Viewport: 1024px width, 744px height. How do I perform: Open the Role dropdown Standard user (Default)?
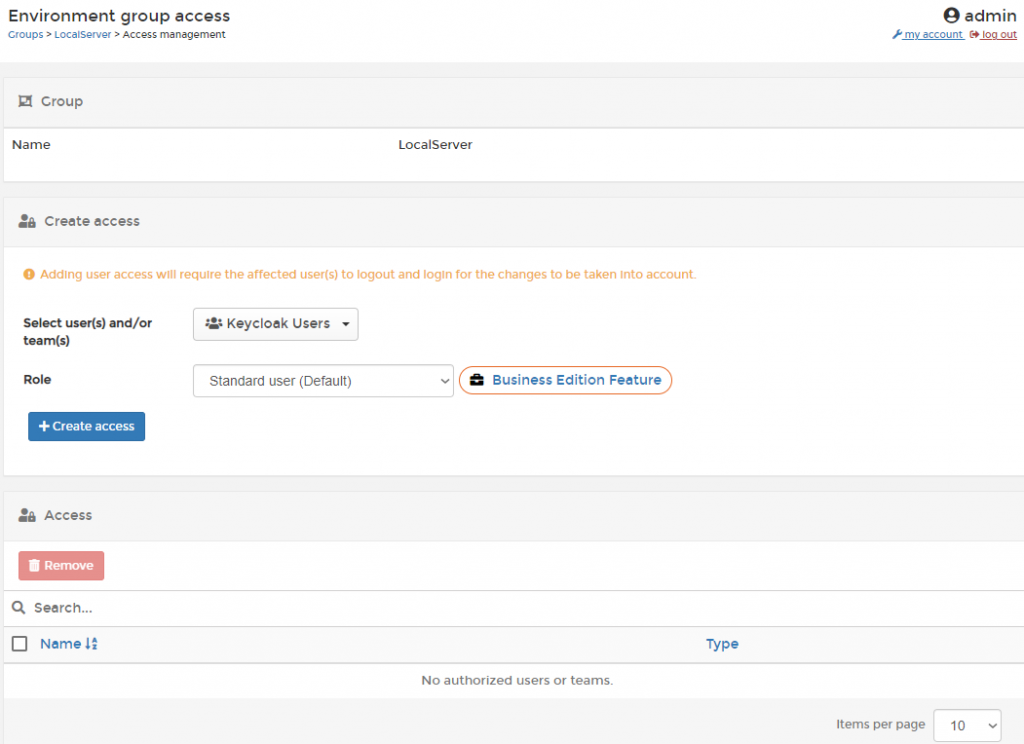[x=323, y=381]
